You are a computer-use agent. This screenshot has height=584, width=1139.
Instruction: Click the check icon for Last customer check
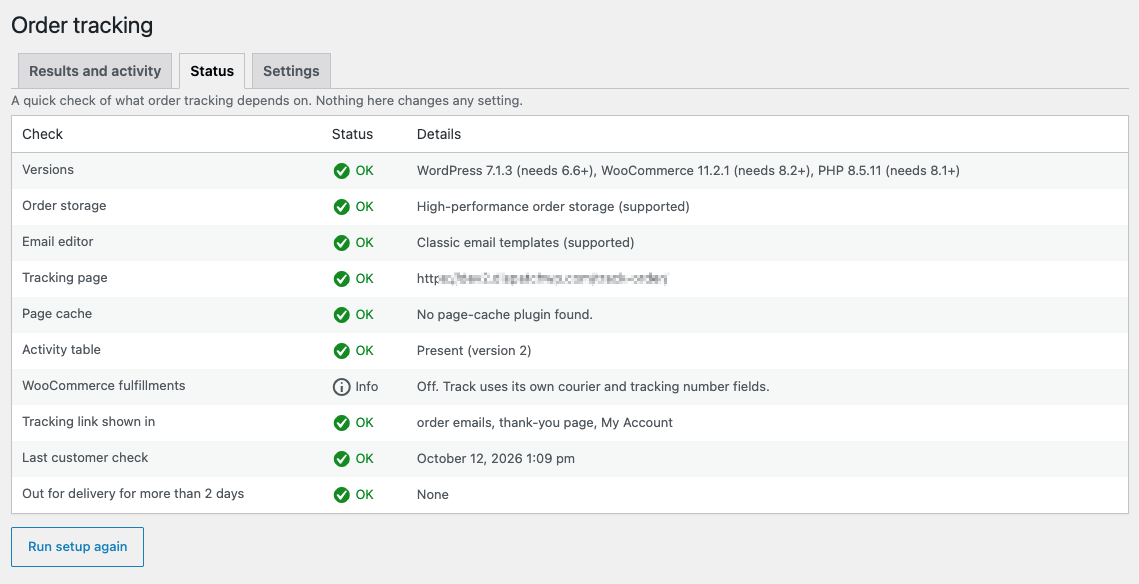pyautogui.click(x=341, y=459)
